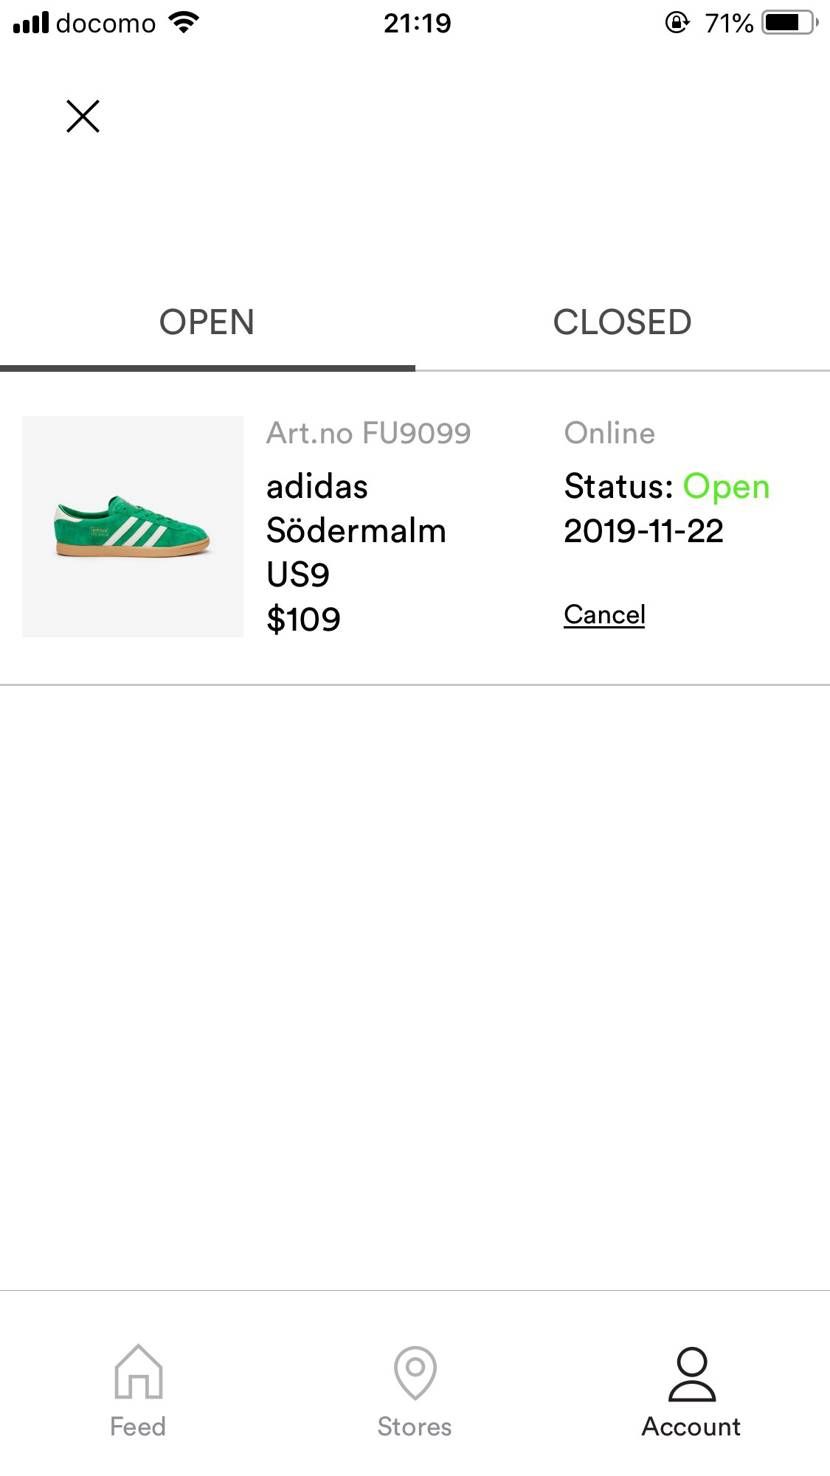Tap the order date 2019-11-22
This screenshot has height=1476, width=830.
tap(644, 531)
